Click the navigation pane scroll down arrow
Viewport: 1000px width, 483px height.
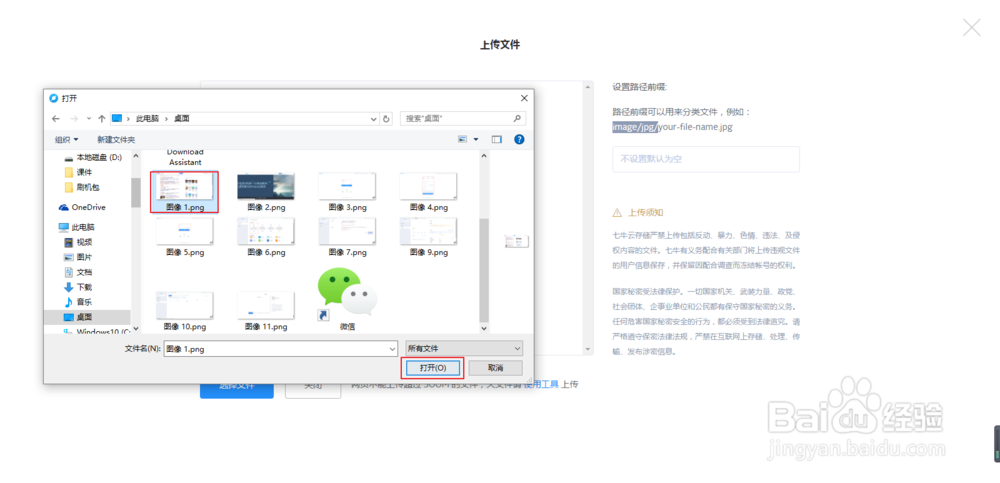pos(136,328)
